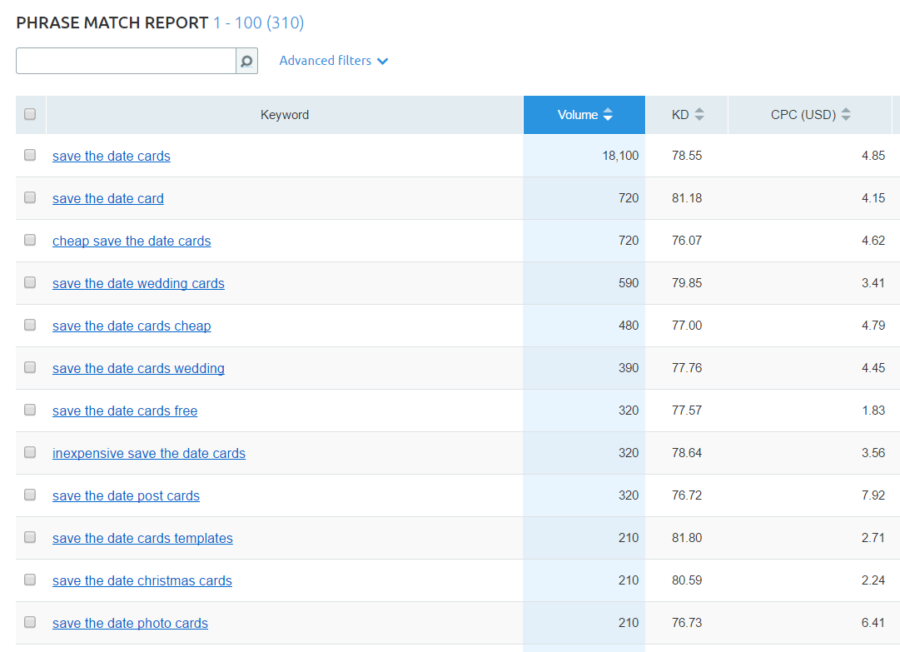Open the inexpensive save the date cards link
The height and width of the screenshot is (652, 900).
pos(149,453)
